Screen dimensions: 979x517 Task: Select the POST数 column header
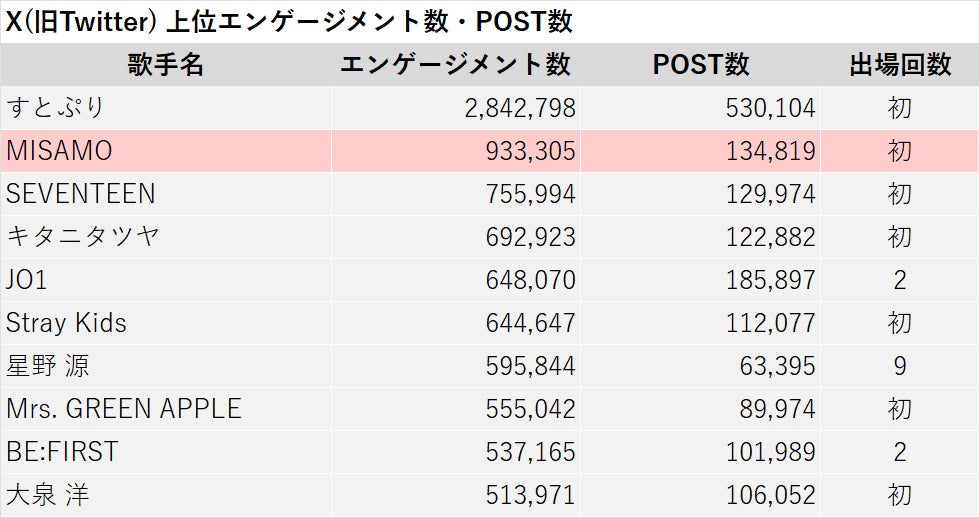pyautogui.click(x=700, y=65)
